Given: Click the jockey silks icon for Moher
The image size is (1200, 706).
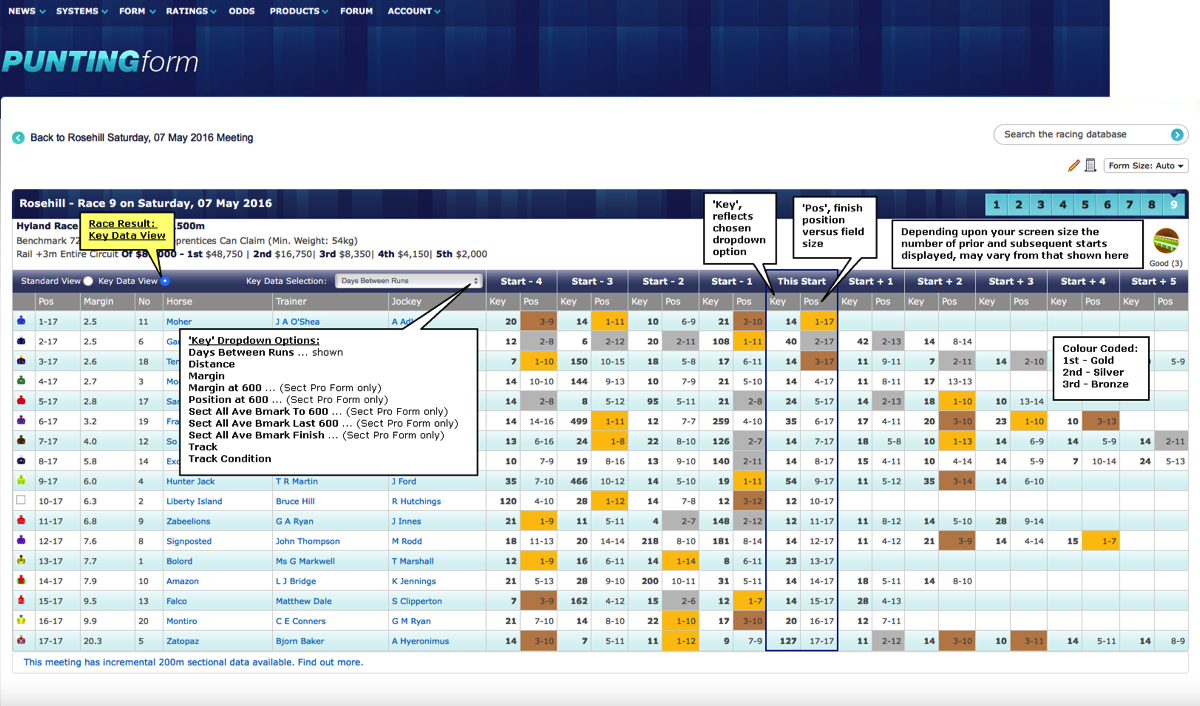Looking at the screenshot, I should [x=21, y=321].
